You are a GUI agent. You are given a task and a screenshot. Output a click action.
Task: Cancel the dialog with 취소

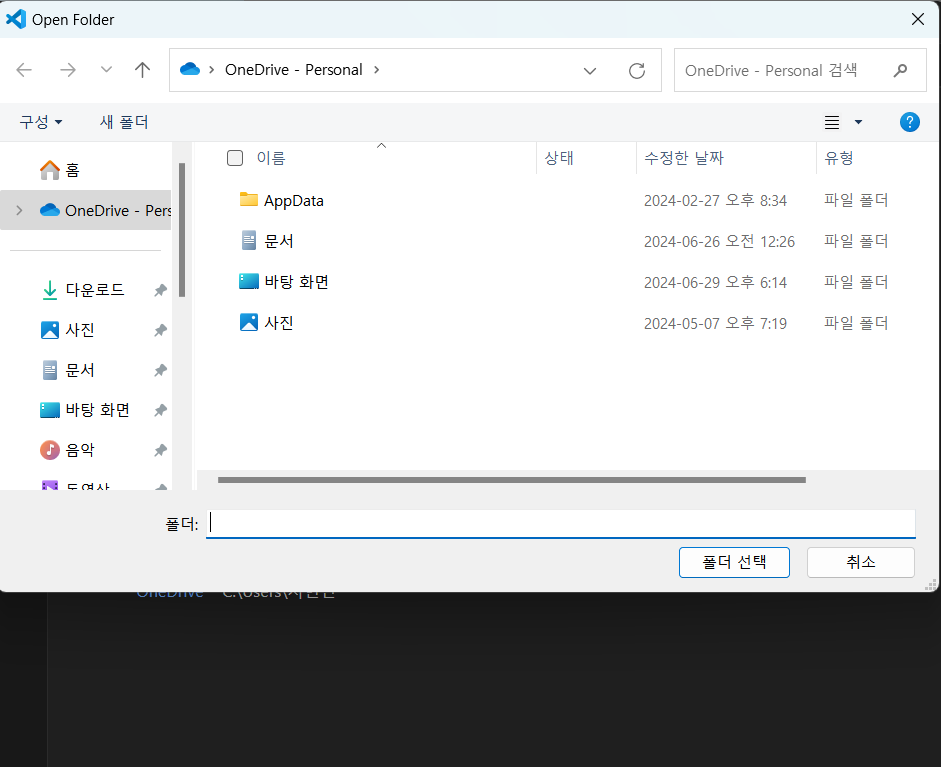pos(861,562)
